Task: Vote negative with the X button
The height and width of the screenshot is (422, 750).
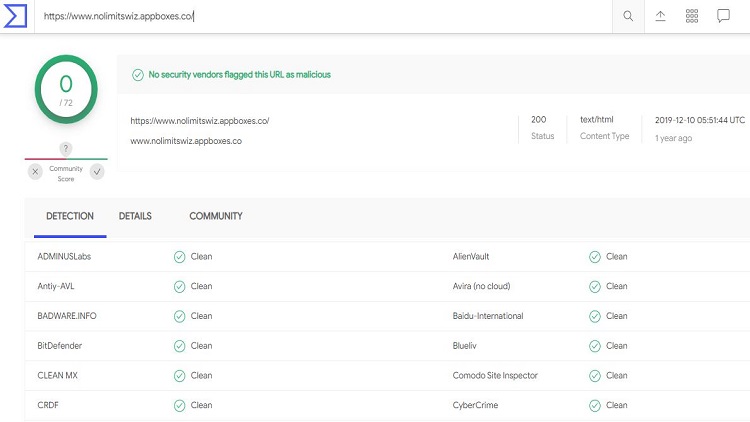Action: (x=35, y=171)
